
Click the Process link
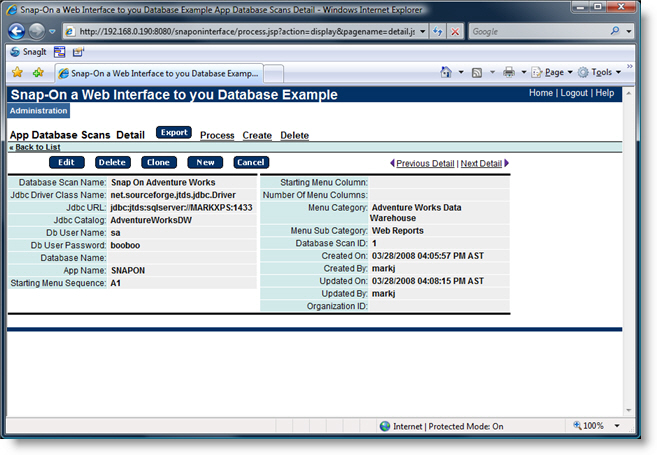tap(217, 135)
